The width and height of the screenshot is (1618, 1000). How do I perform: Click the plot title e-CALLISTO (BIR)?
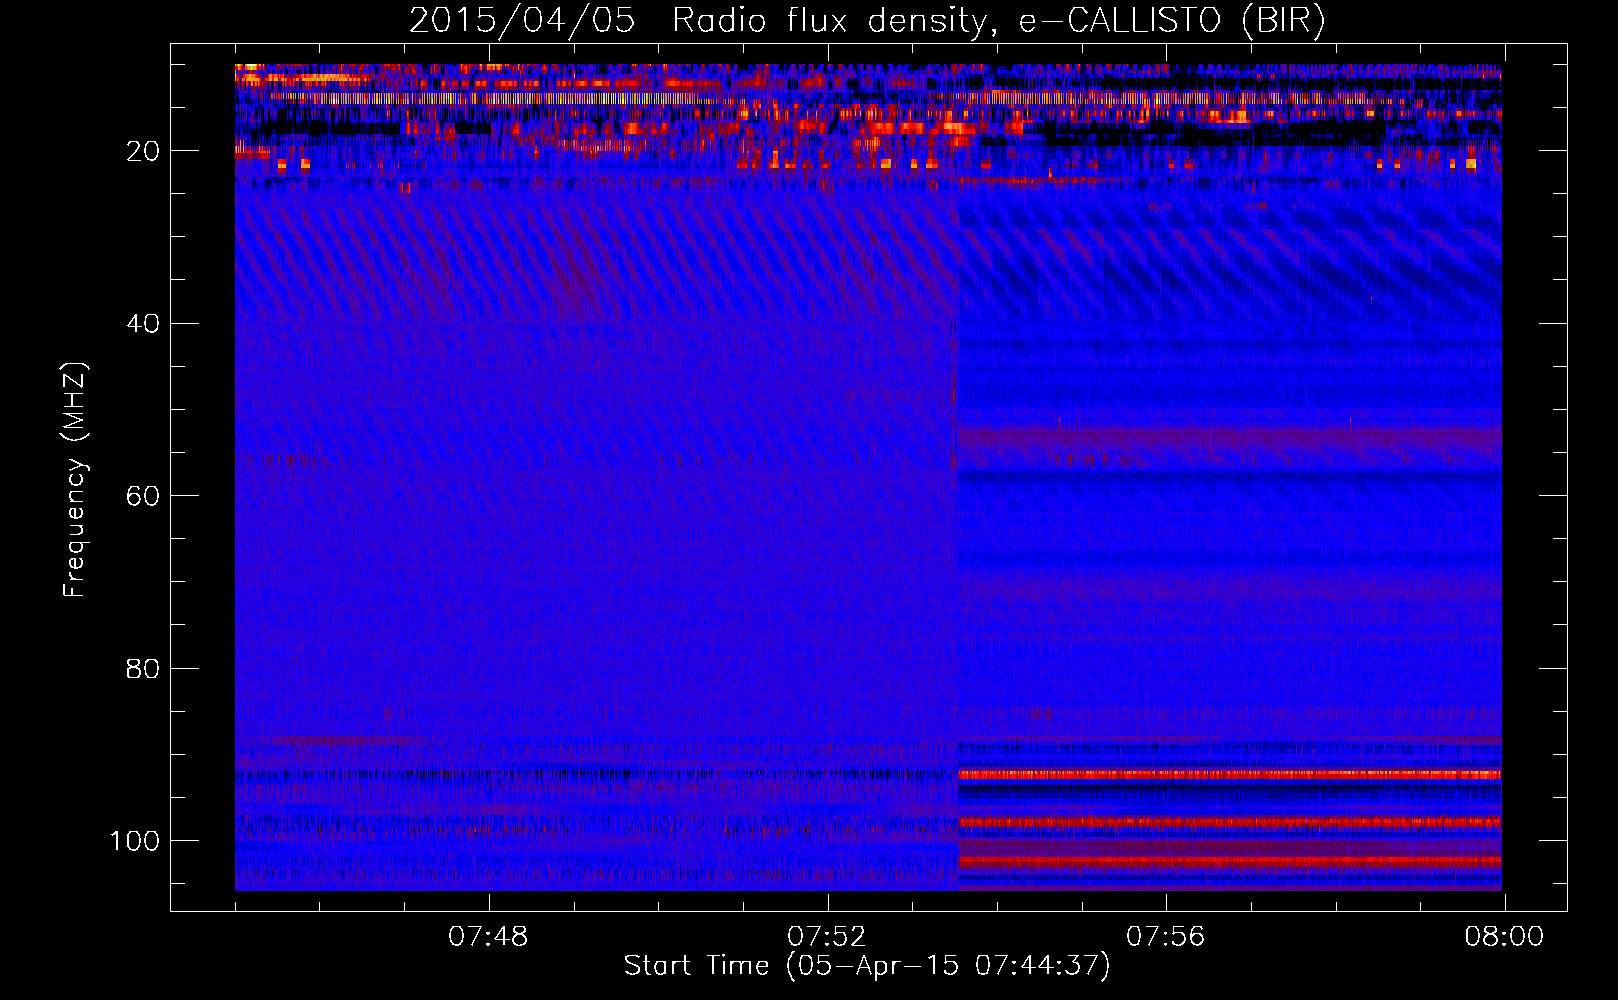pos(1172,21)
